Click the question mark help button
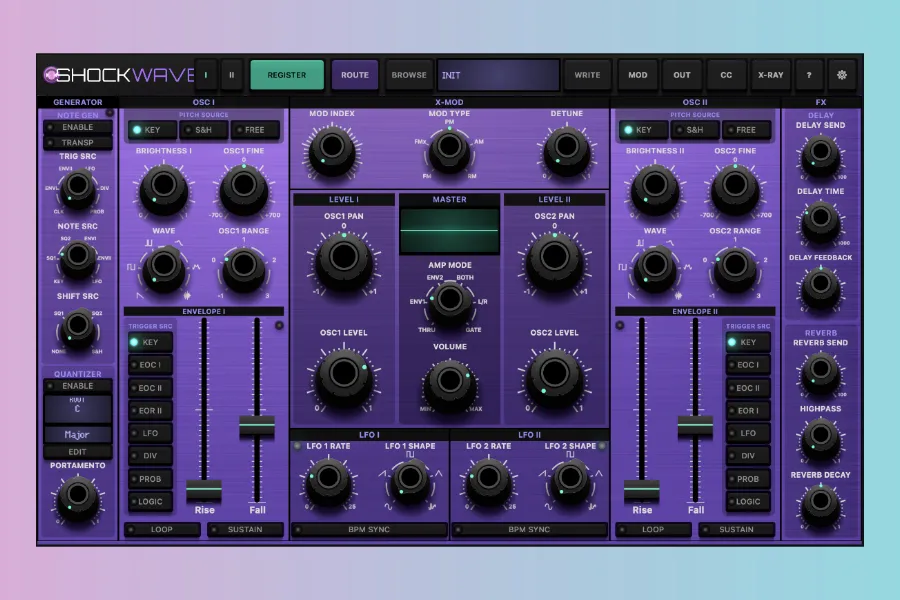This screenshot has height=600, width=900. [808, 75]
